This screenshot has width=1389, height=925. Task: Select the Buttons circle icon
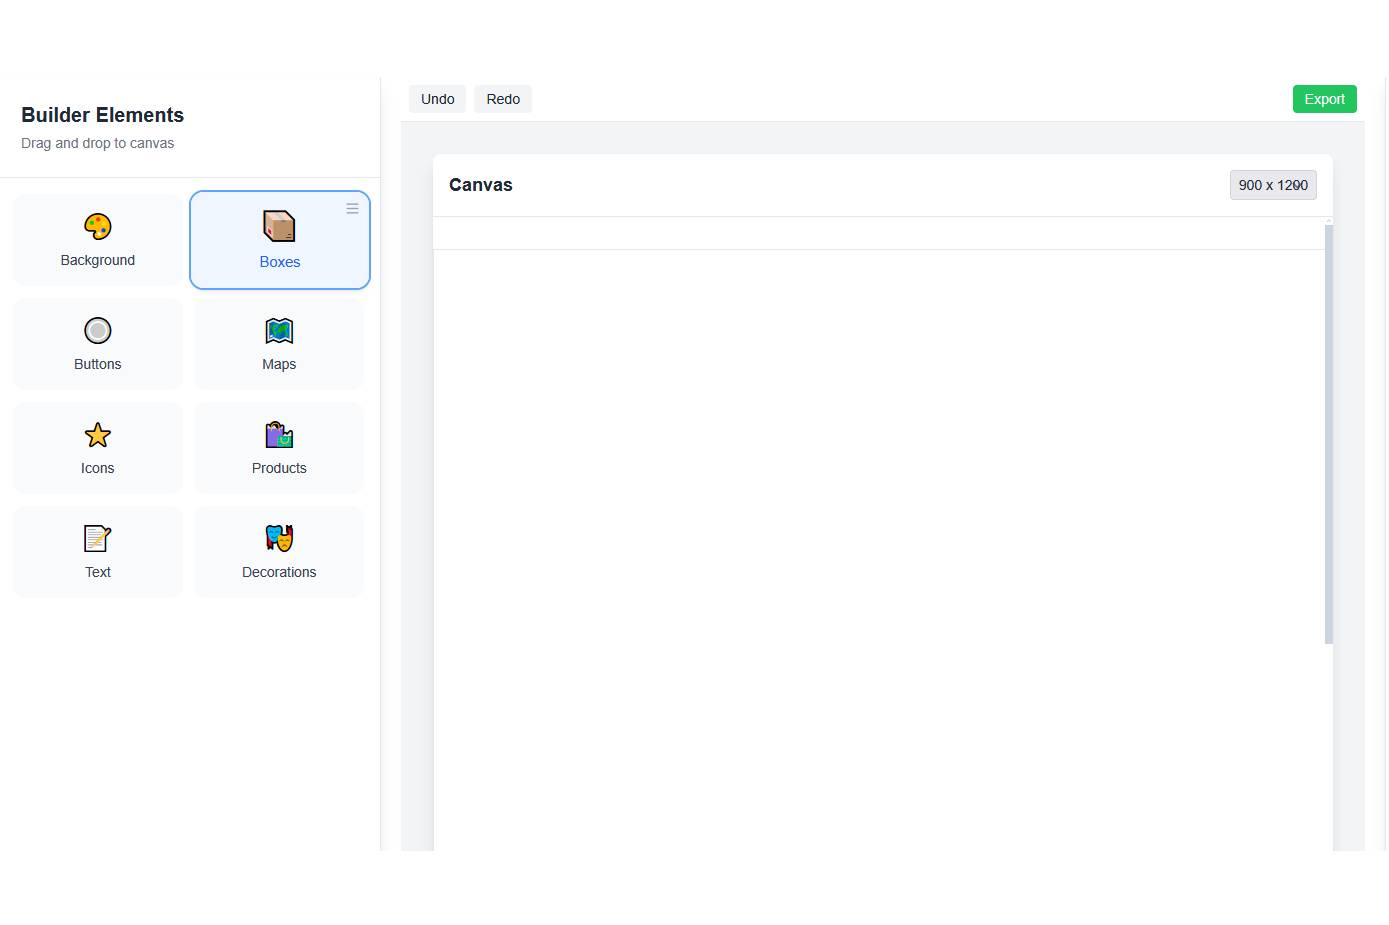97,330
